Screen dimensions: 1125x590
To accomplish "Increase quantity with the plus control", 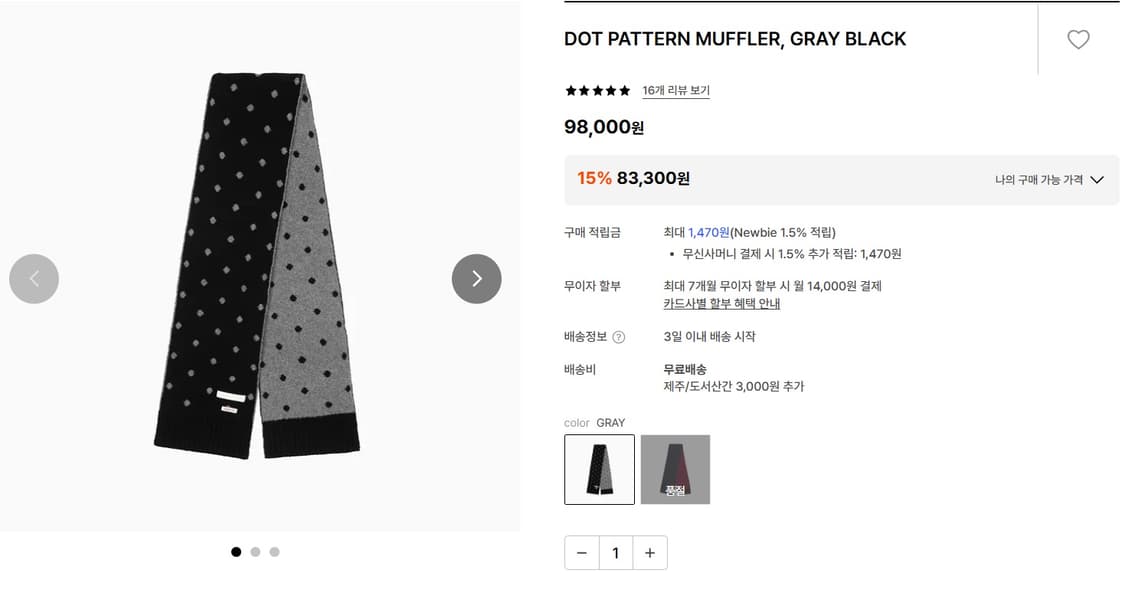I will (x=650, y=552).
